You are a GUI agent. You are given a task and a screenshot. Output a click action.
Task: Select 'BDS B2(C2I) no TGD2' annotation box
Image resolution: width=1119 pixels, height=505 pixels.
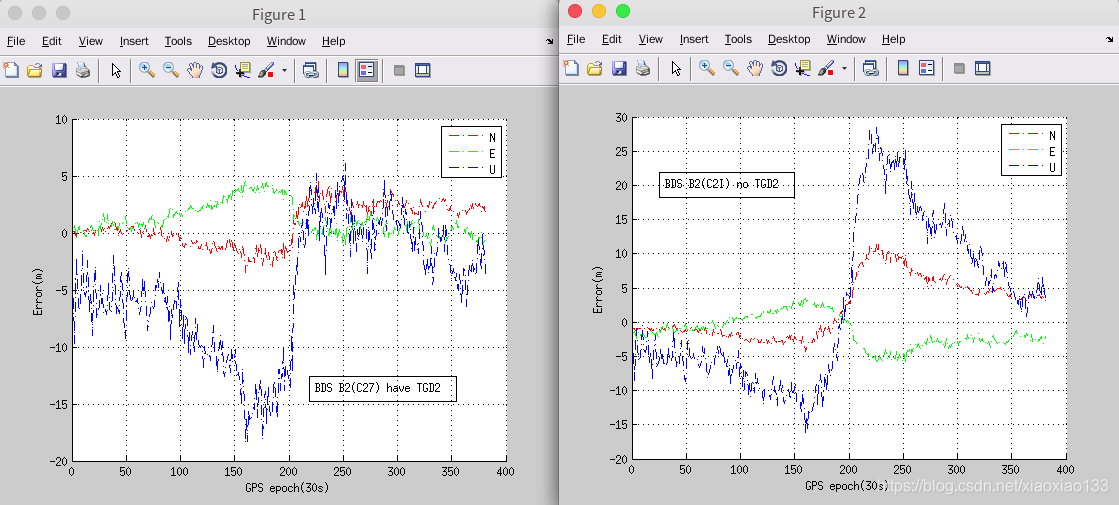point(726,185)
